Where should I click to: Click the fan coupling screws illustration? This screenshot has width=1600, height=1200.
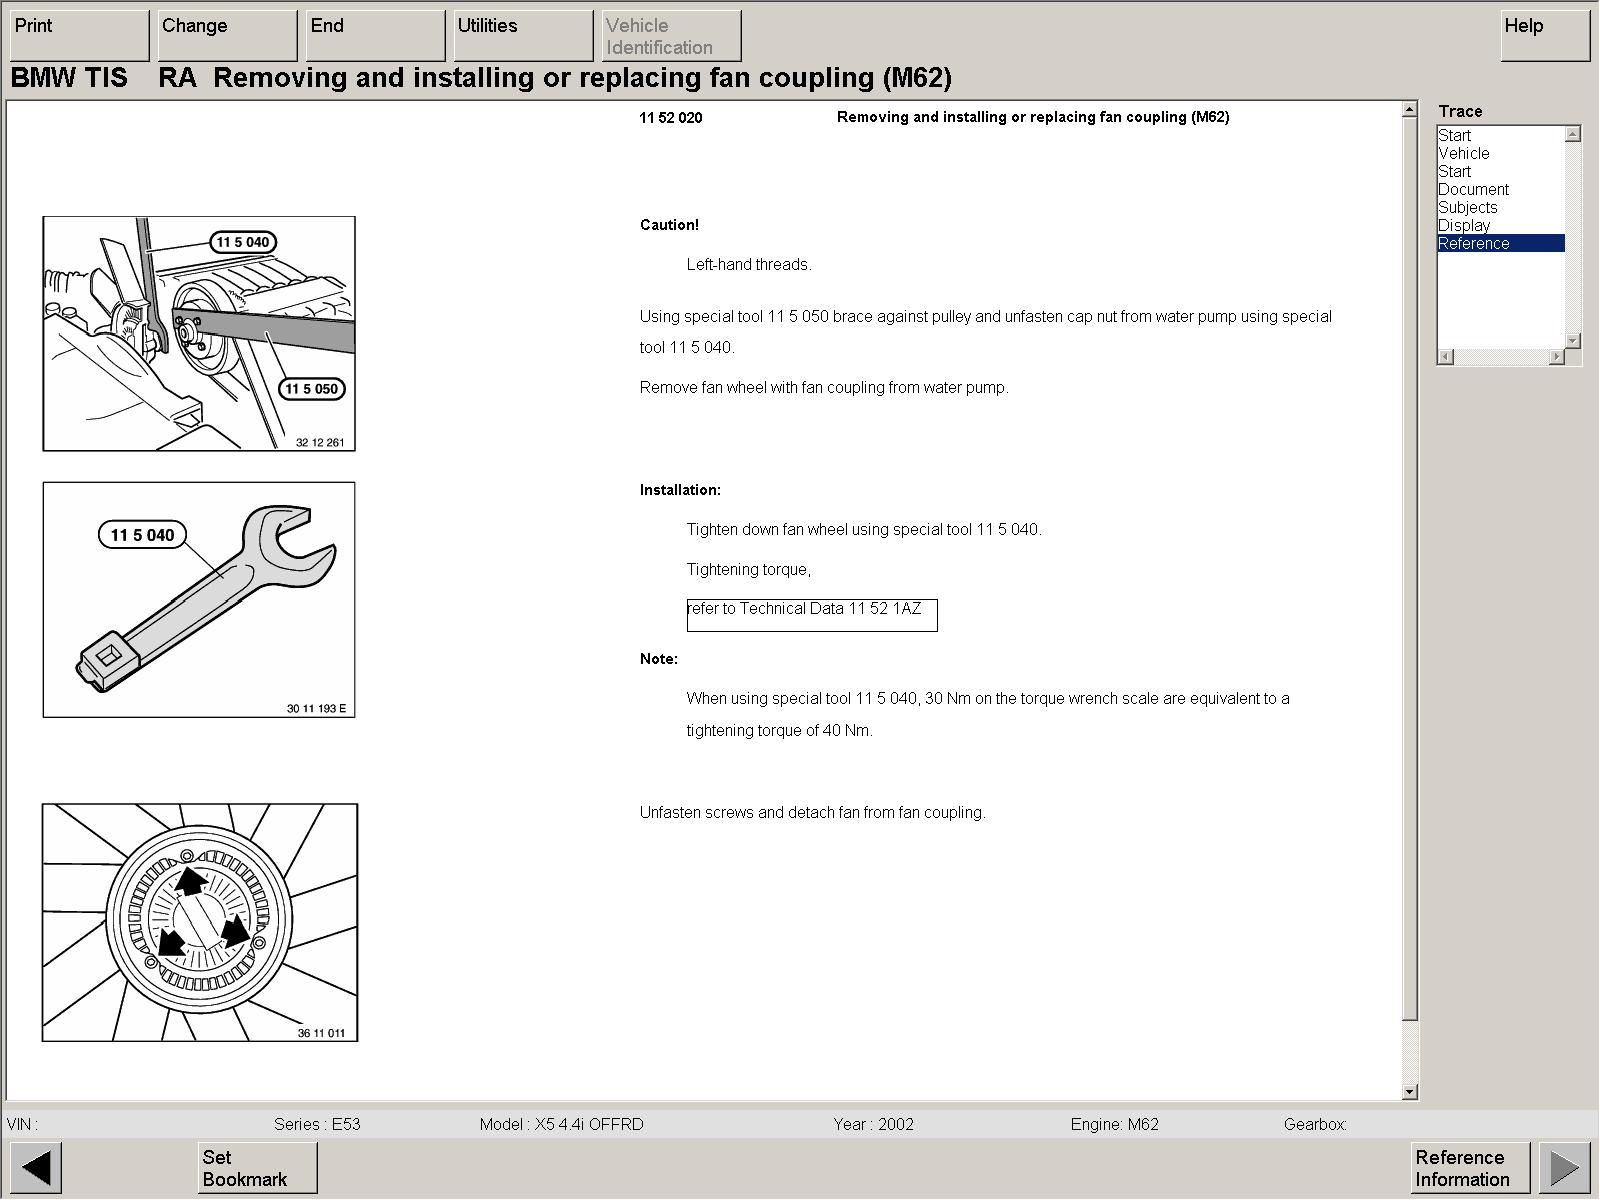pos(200,922)
